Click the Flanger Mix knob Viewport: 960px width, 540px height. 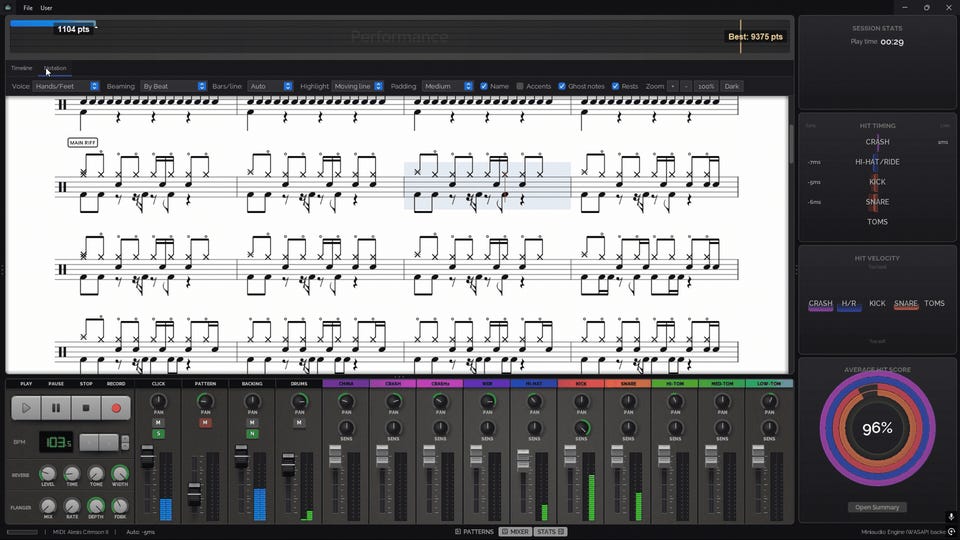[x=47, y=506]
